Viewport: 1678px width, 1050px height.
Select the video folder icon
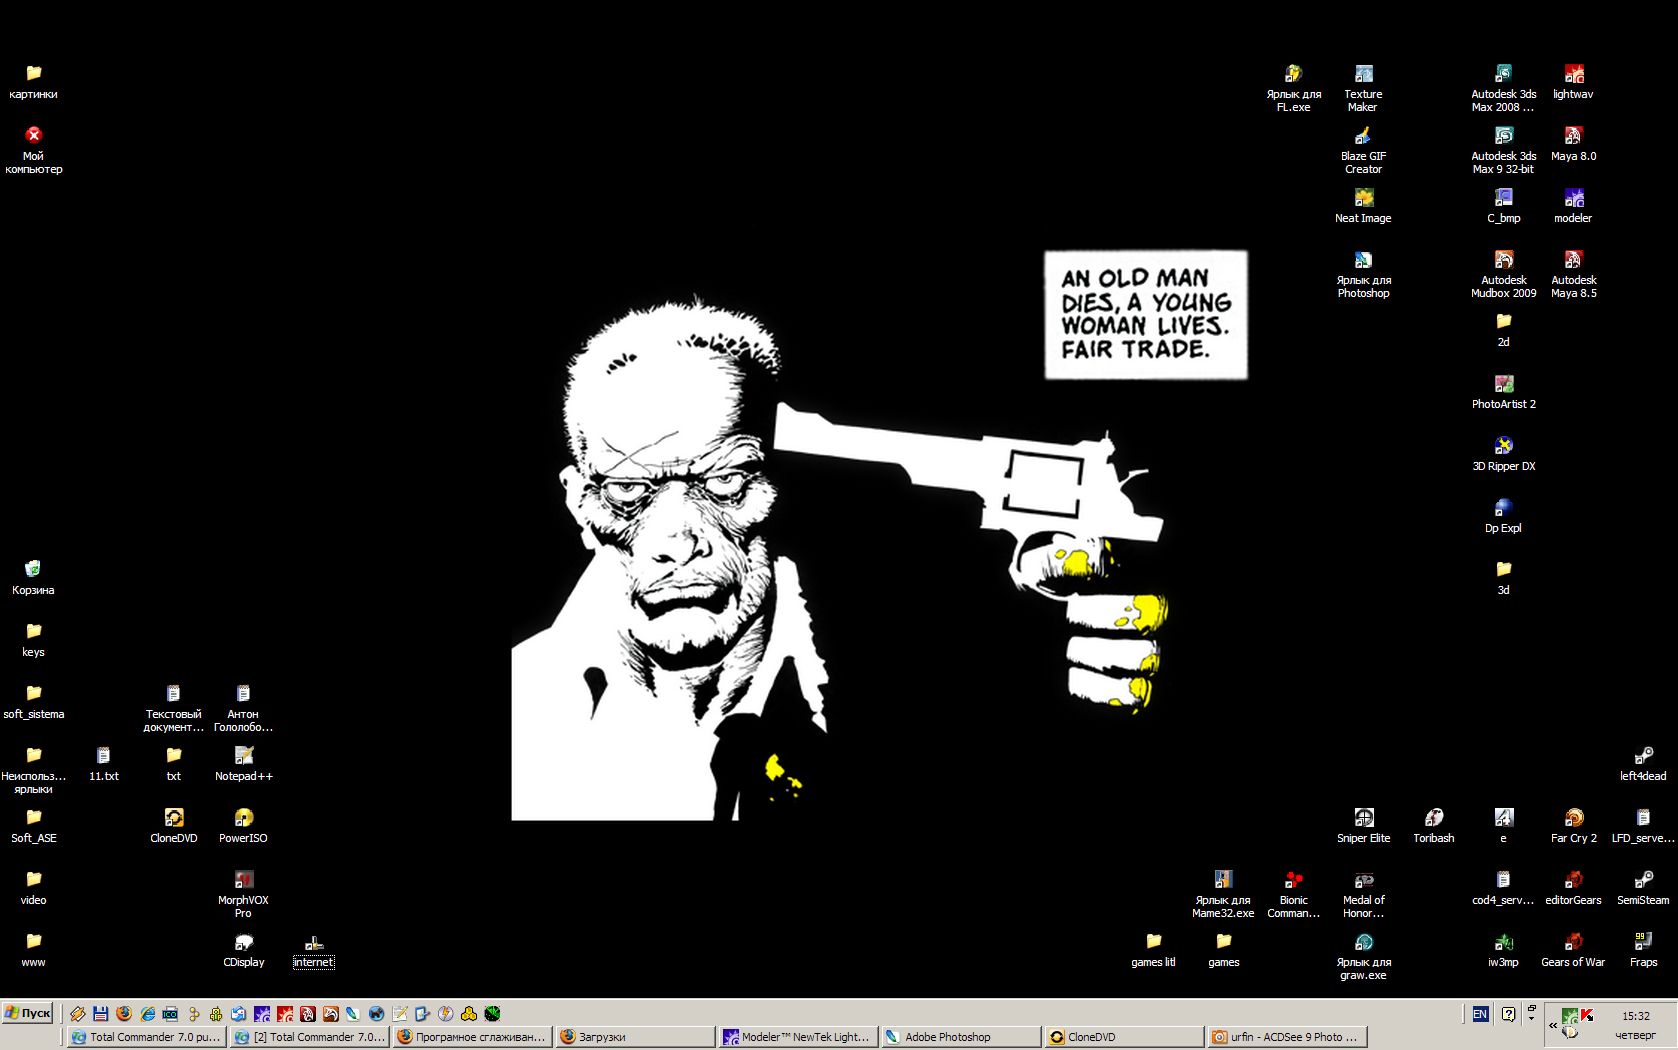[33, 888]
